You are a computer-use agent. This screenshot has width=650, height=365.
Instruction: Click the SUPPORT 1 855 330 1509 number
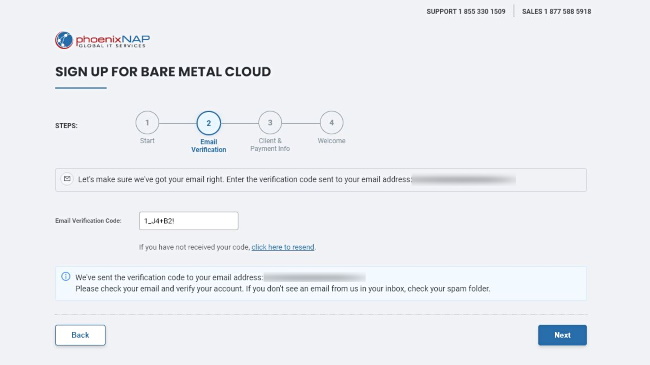click(x=466, y=12)
